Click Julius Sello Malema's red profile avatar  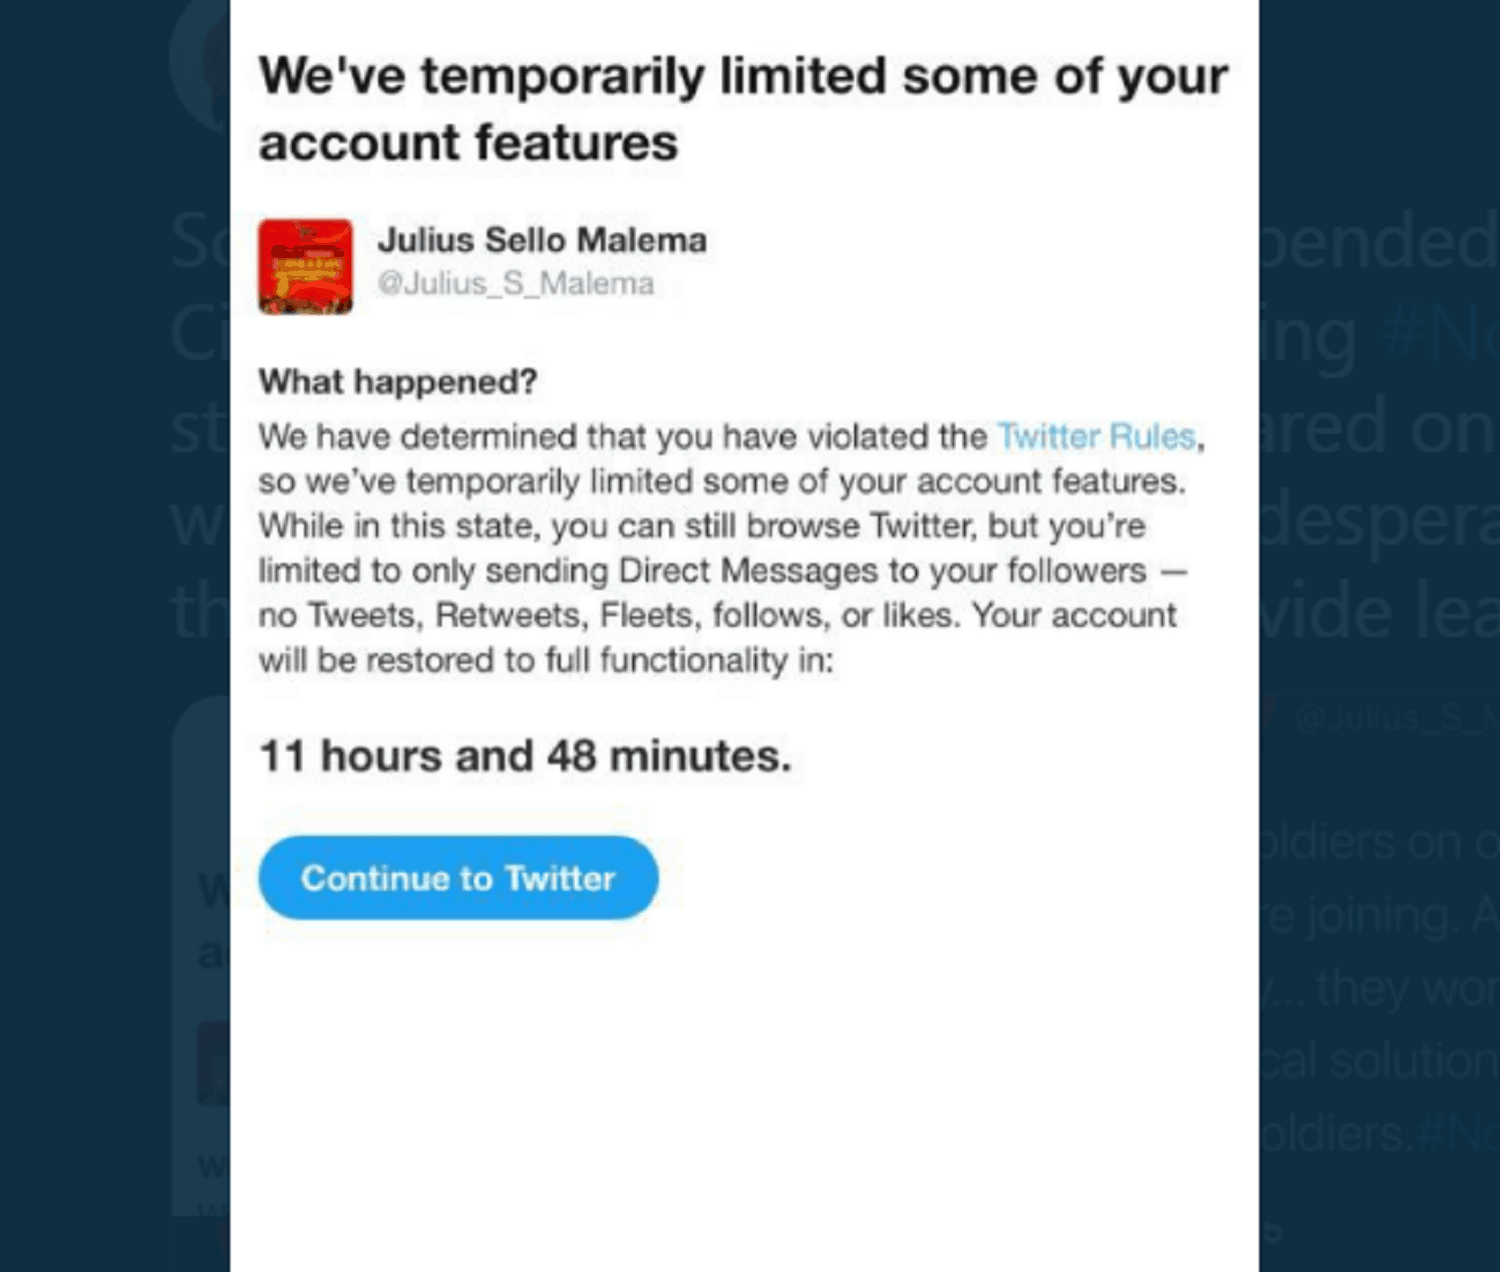pos(305,266)
